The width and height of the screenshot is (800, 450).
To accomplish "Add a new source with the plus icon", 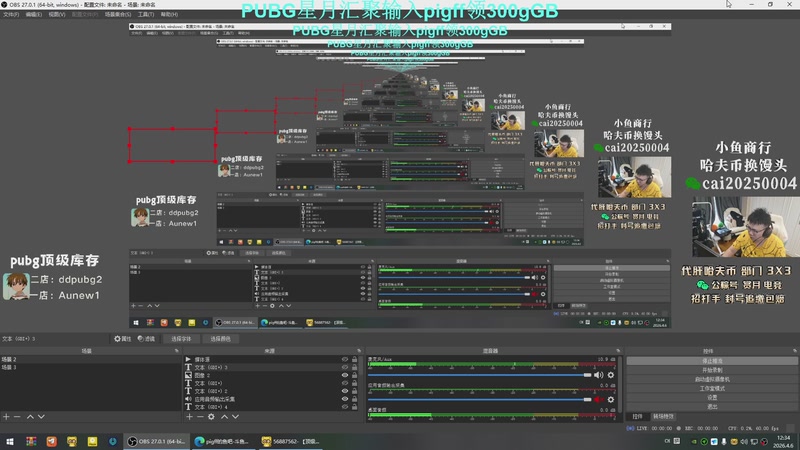I will tap(189, 417).
